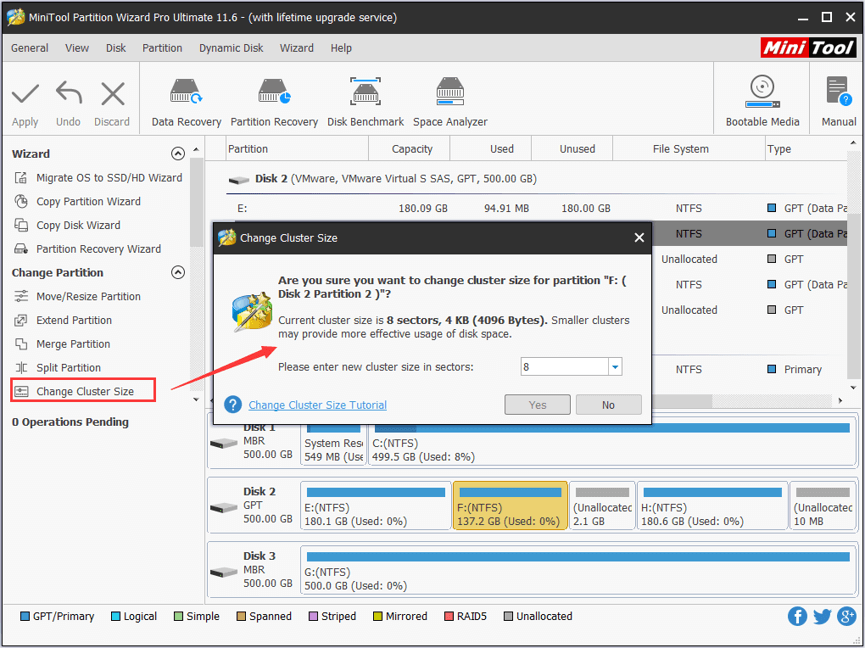Screen dimensions: 865x648
Task: Open the Dynamic Disk menu
Action: point(231,47)
